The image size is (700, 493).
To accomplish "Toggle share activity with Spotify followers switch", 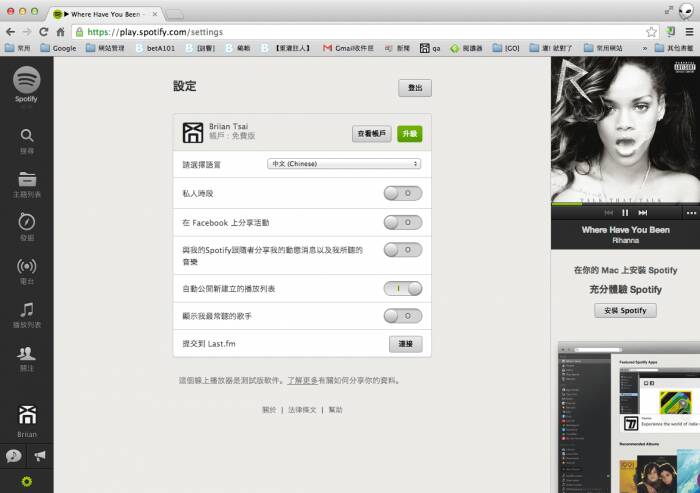I will pos(403,250).
